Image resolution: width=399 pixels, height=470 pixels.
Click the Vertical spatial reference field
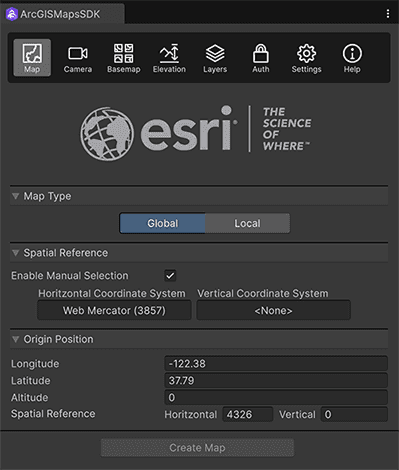(354, 414)
